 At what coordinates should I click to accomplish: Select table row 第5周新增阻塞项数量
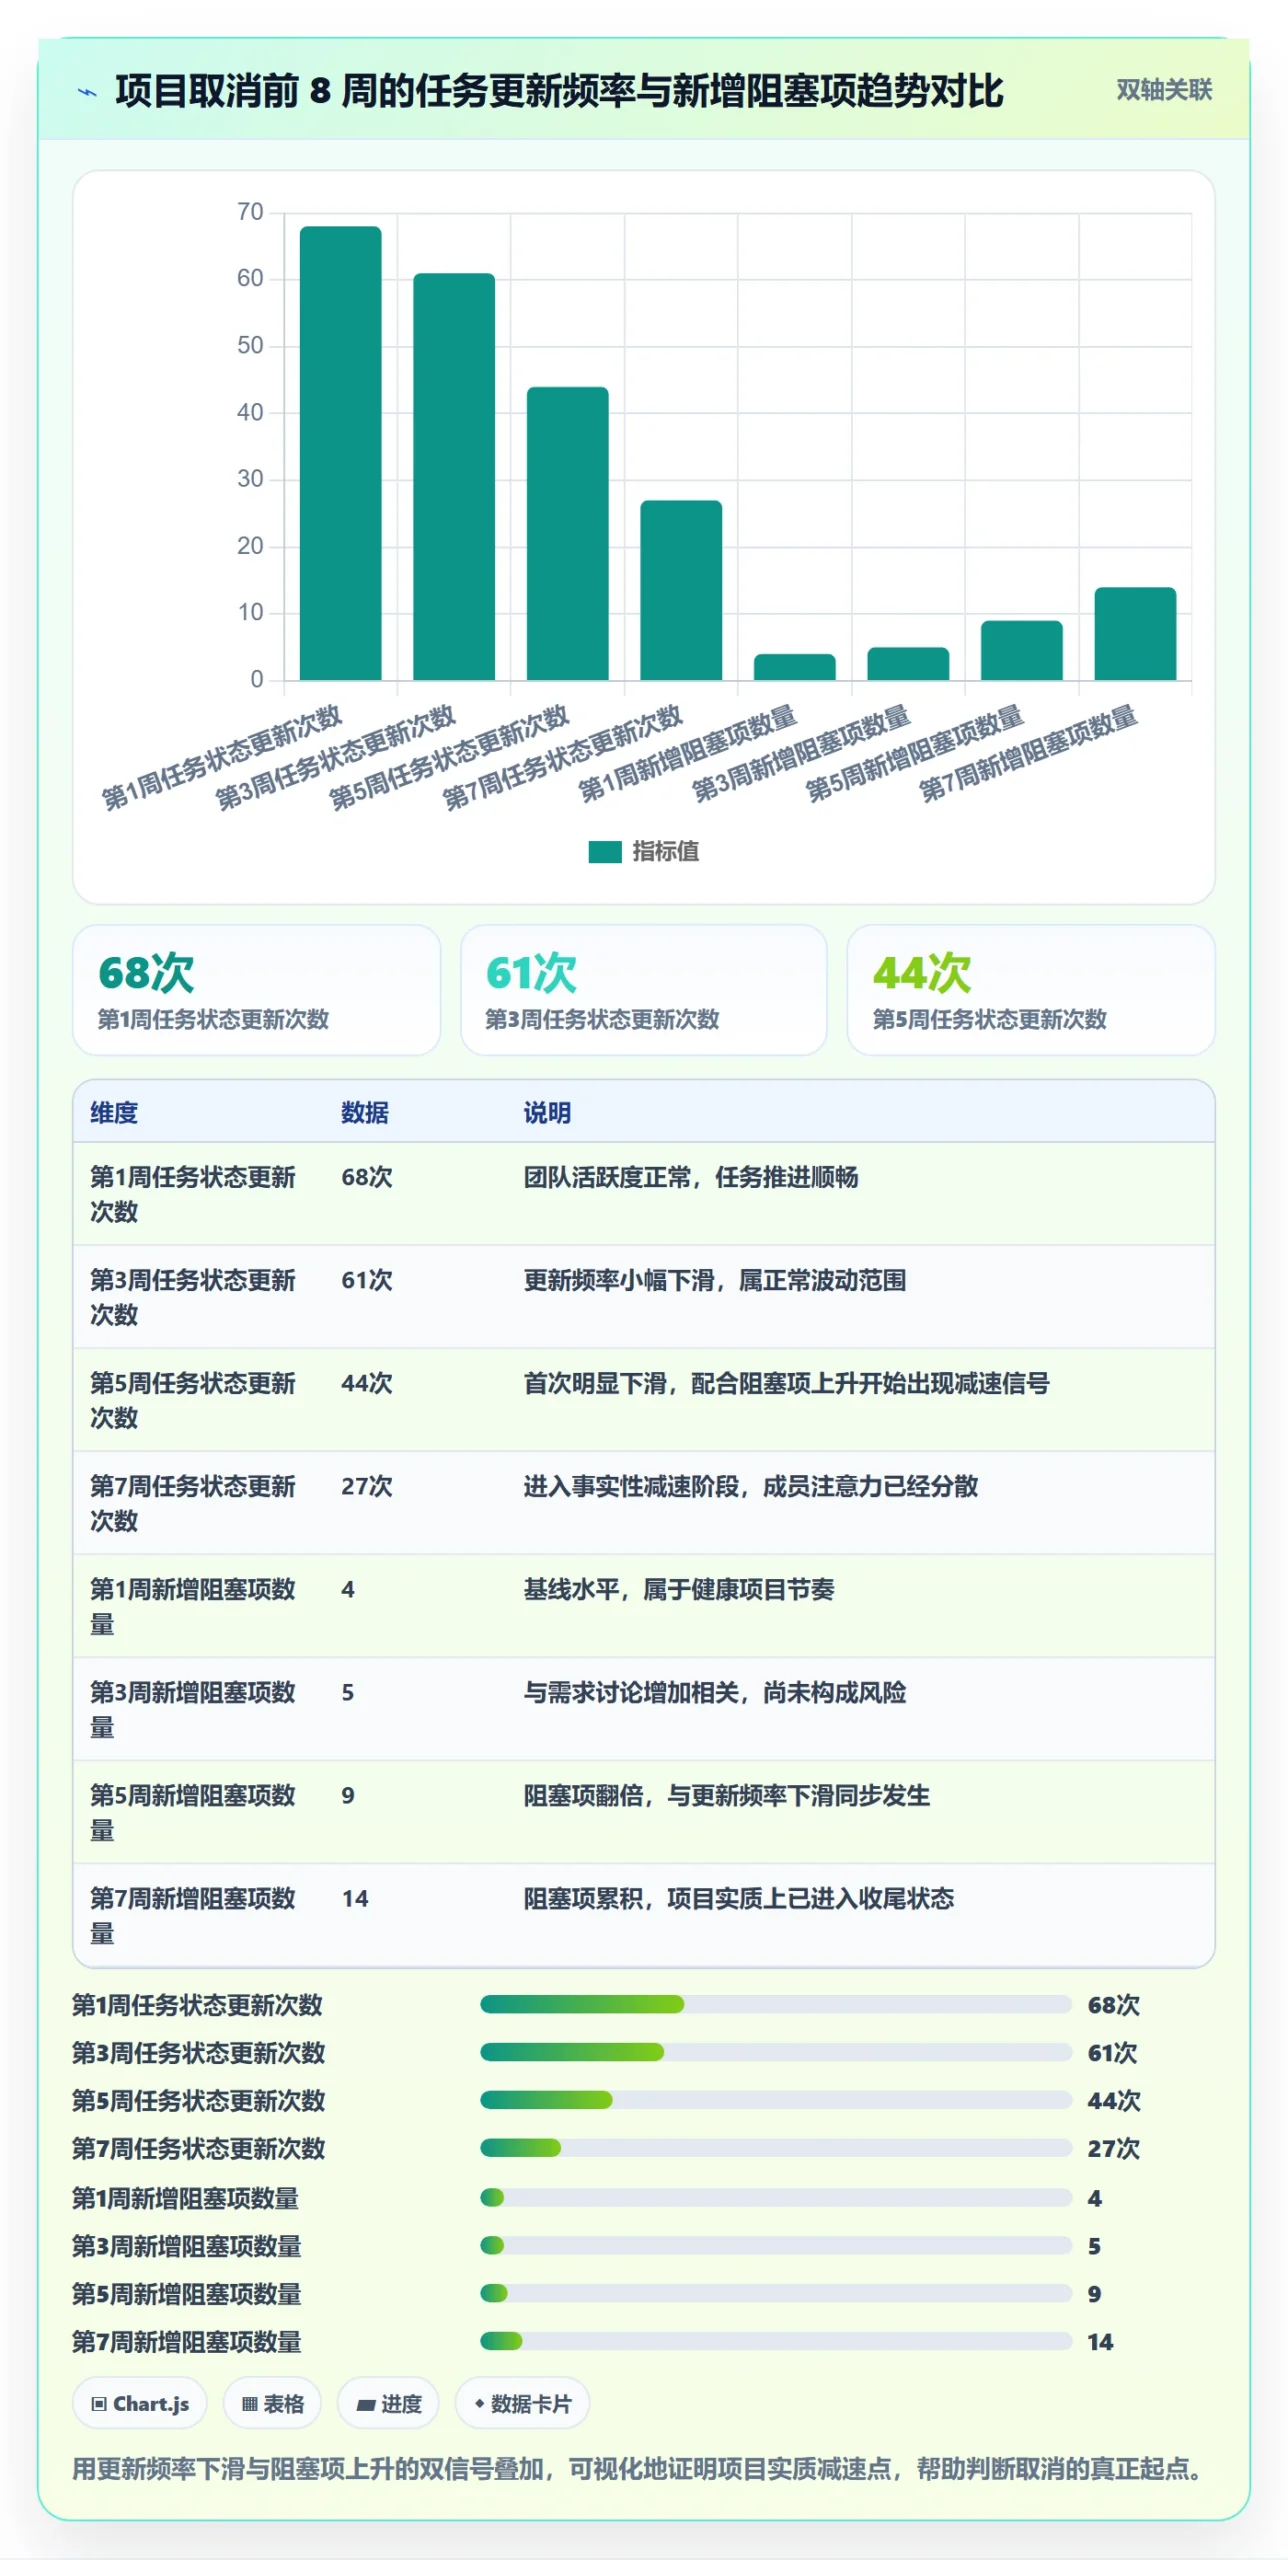tap(643, 1812)
